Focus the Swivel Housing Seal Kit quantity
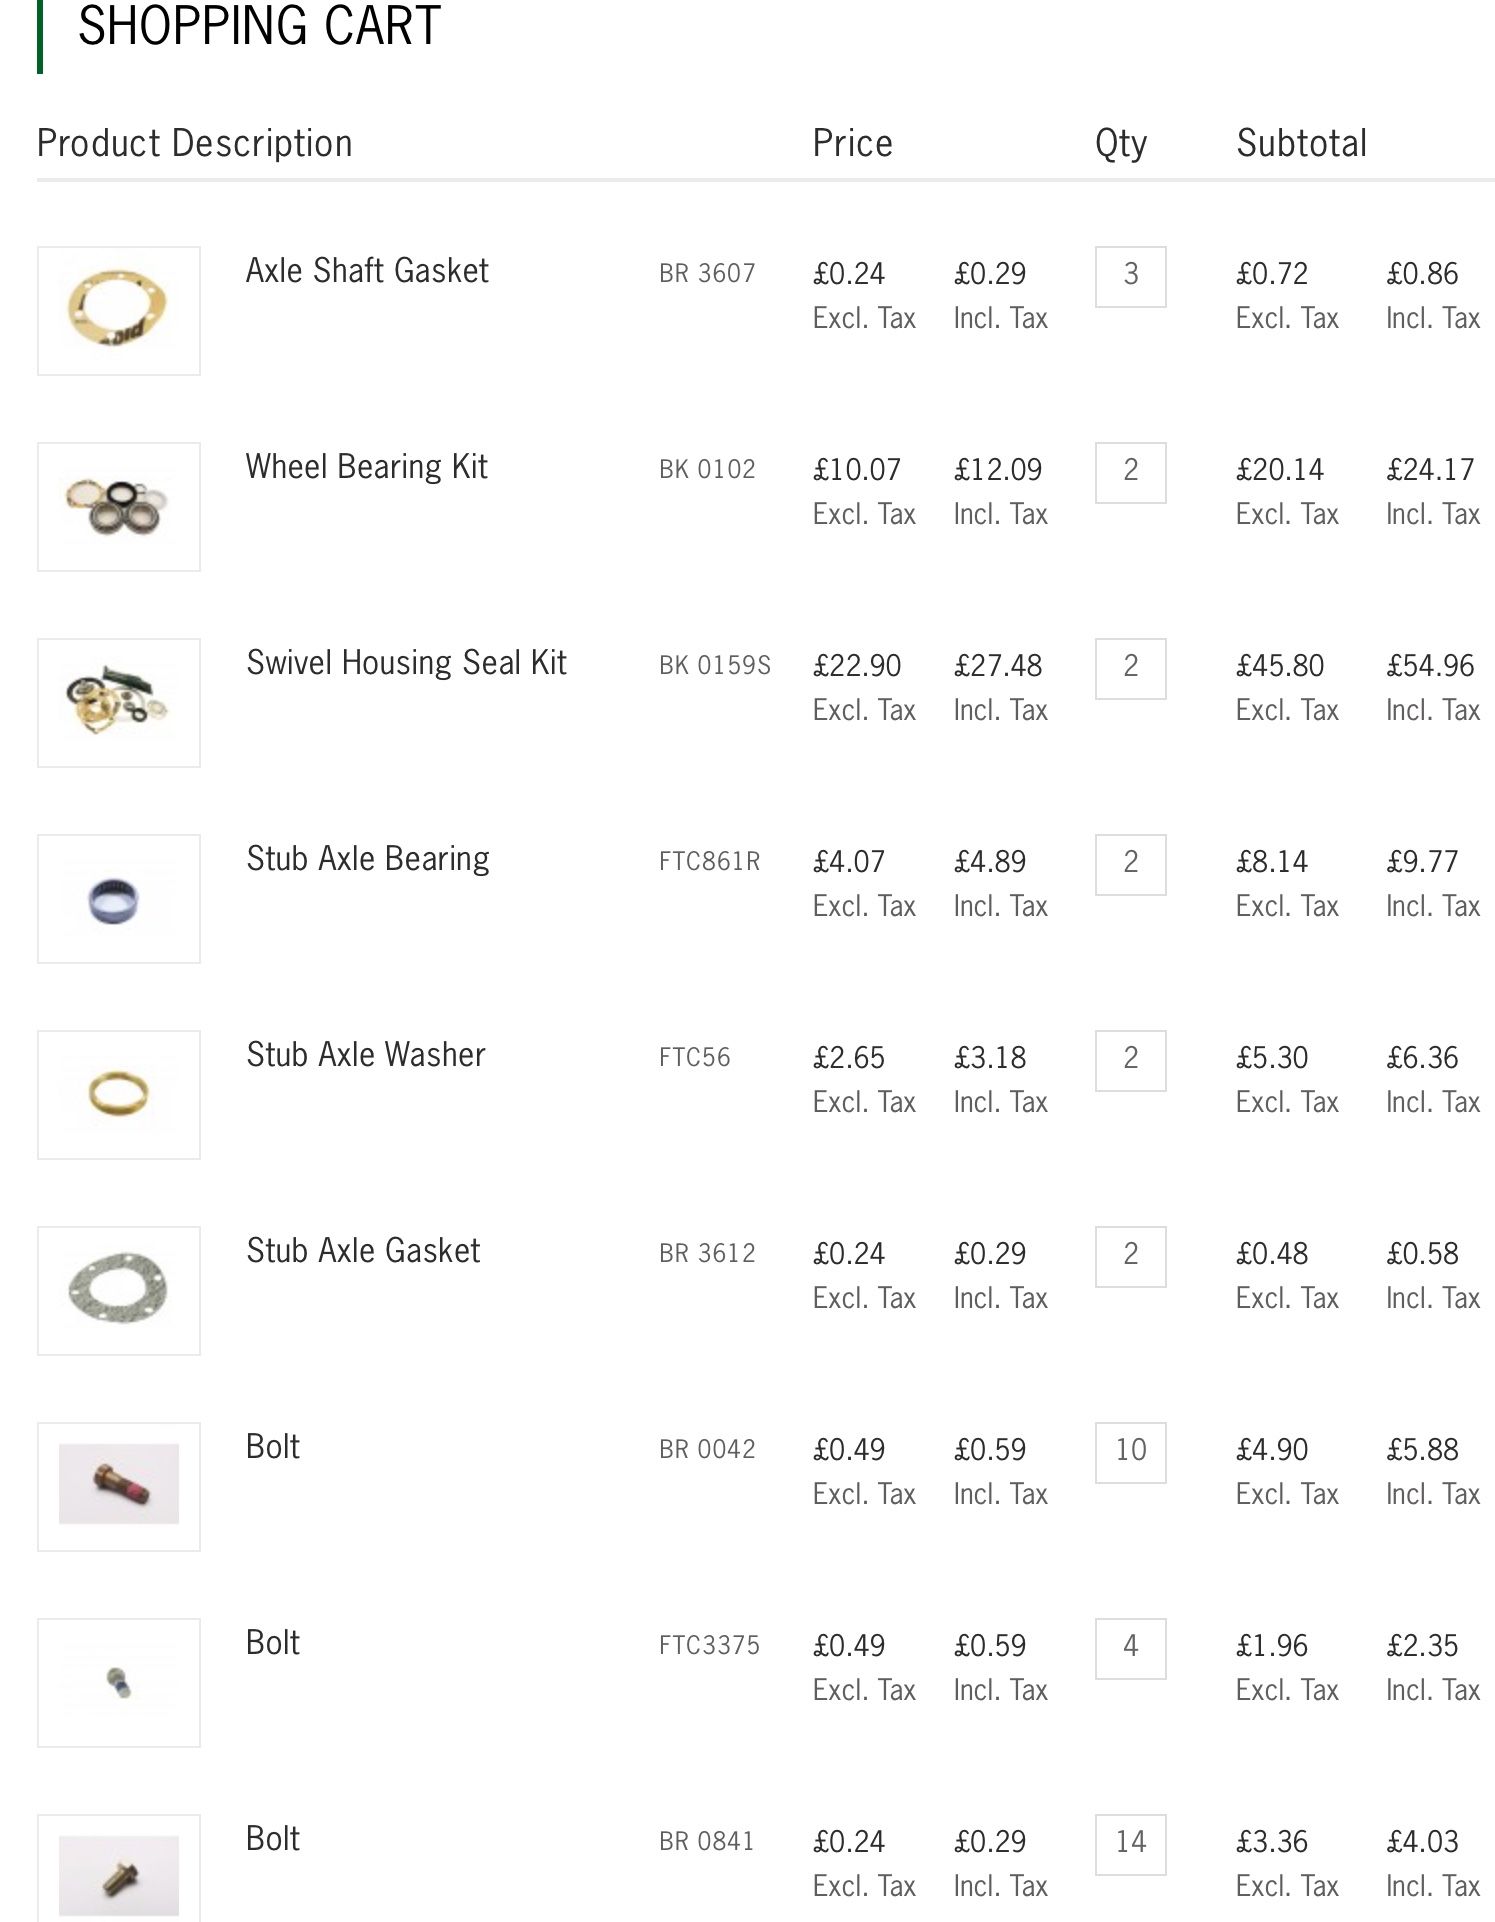 pos(1131,669)
